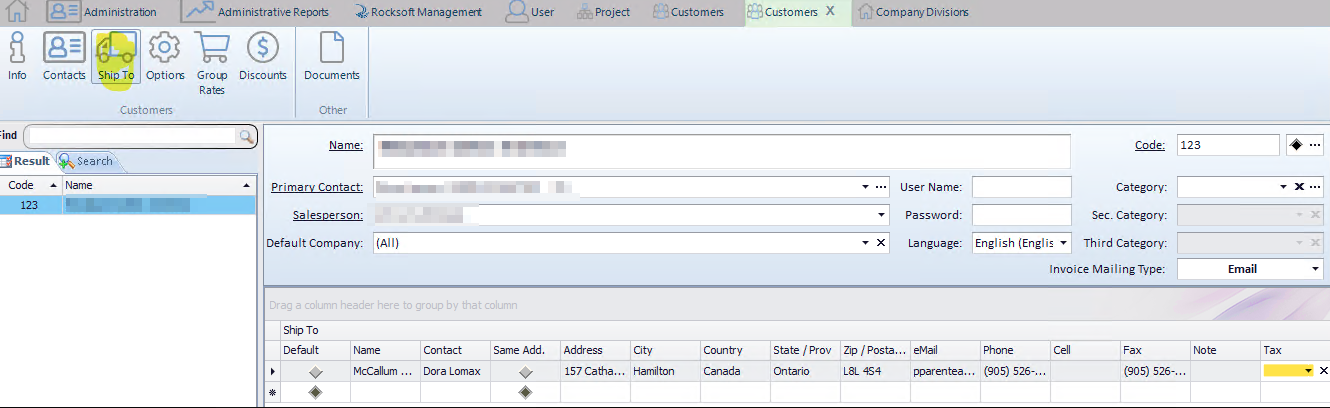Expand the Invoice Mailing Type dropdown
This screenshot has width=1330, height=408.
[1315, 270]
